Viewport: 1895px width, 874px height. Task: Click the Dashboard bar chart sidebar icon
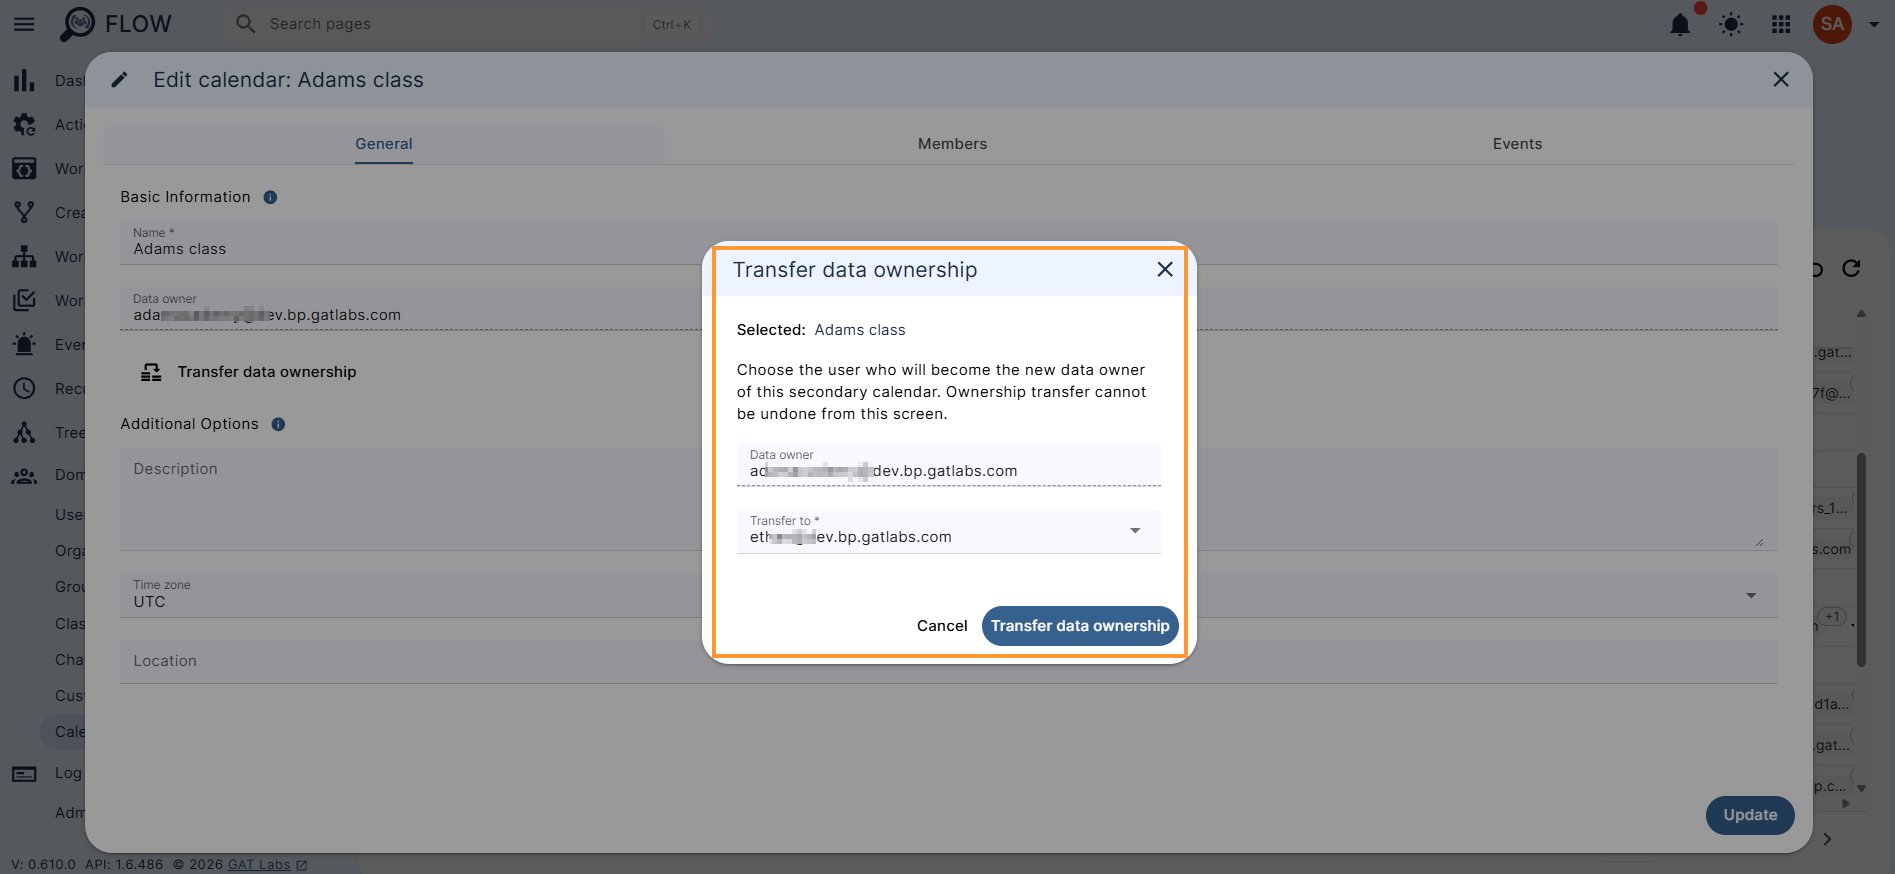24,81
